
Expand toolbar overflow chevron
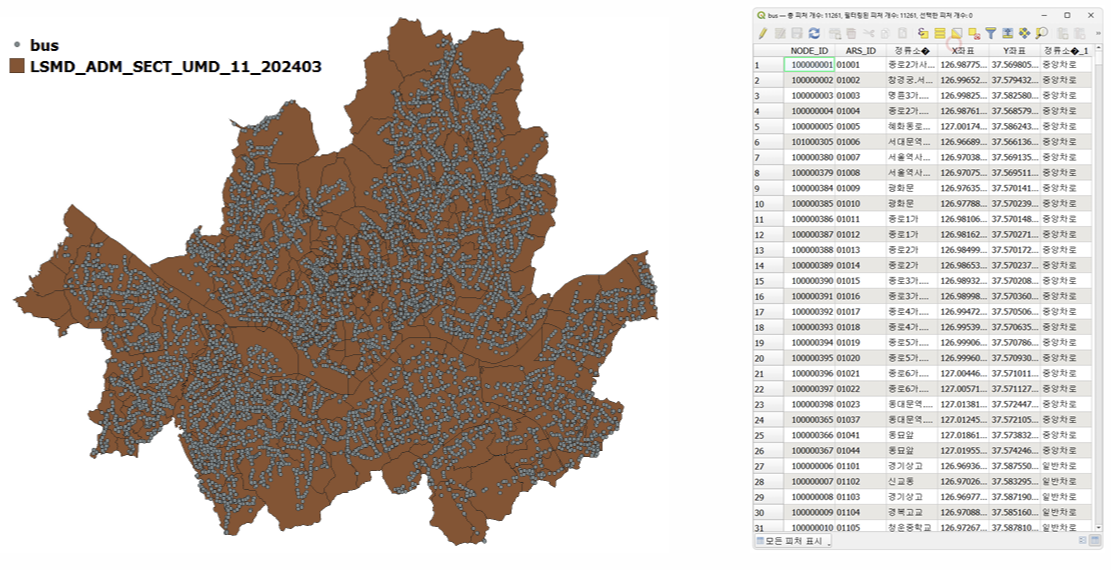click(x=1098, y=33)
